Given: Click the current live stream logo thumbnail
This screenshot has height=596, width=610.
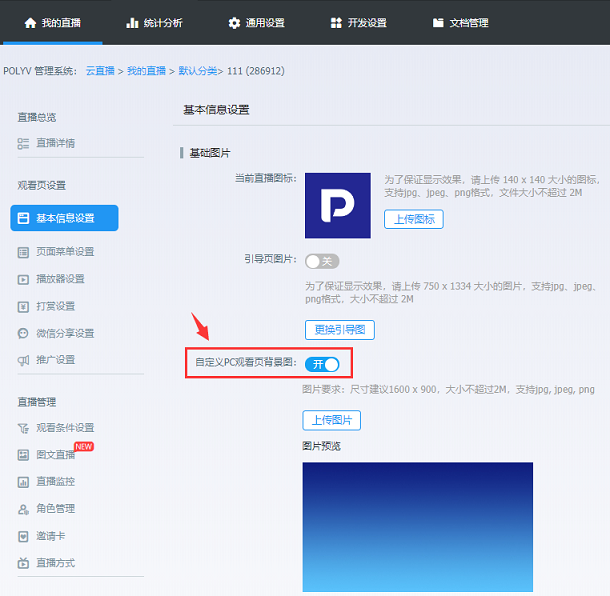Looking at the screenshot, I should (x=337, y=205).
